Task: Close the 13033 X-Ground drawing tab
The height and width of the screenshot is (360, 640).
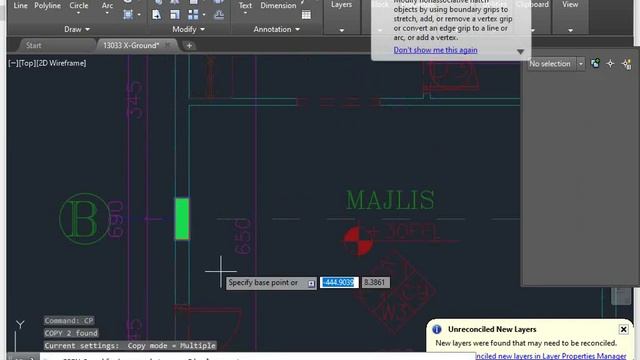Action: pos(167,45)
